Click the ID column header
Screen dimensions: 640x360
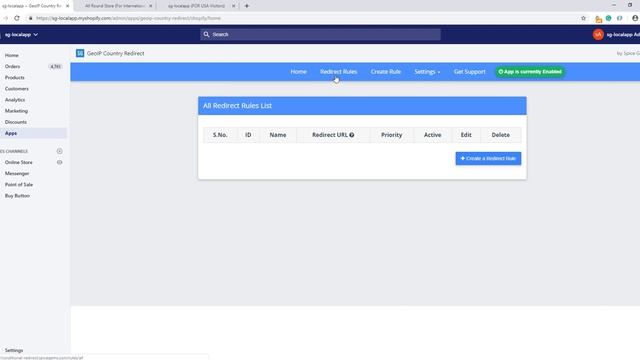coord(248,135)
